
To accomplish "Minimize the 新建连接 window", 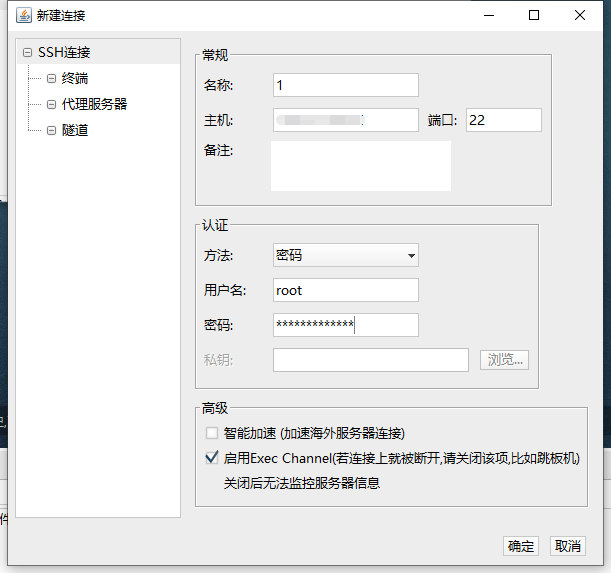I will click(489, 16).
